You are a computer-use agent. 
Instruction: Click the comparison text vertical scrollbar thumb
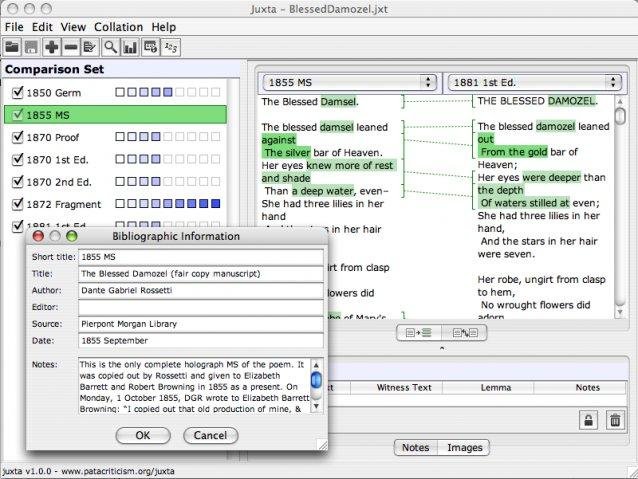(620, 116)
